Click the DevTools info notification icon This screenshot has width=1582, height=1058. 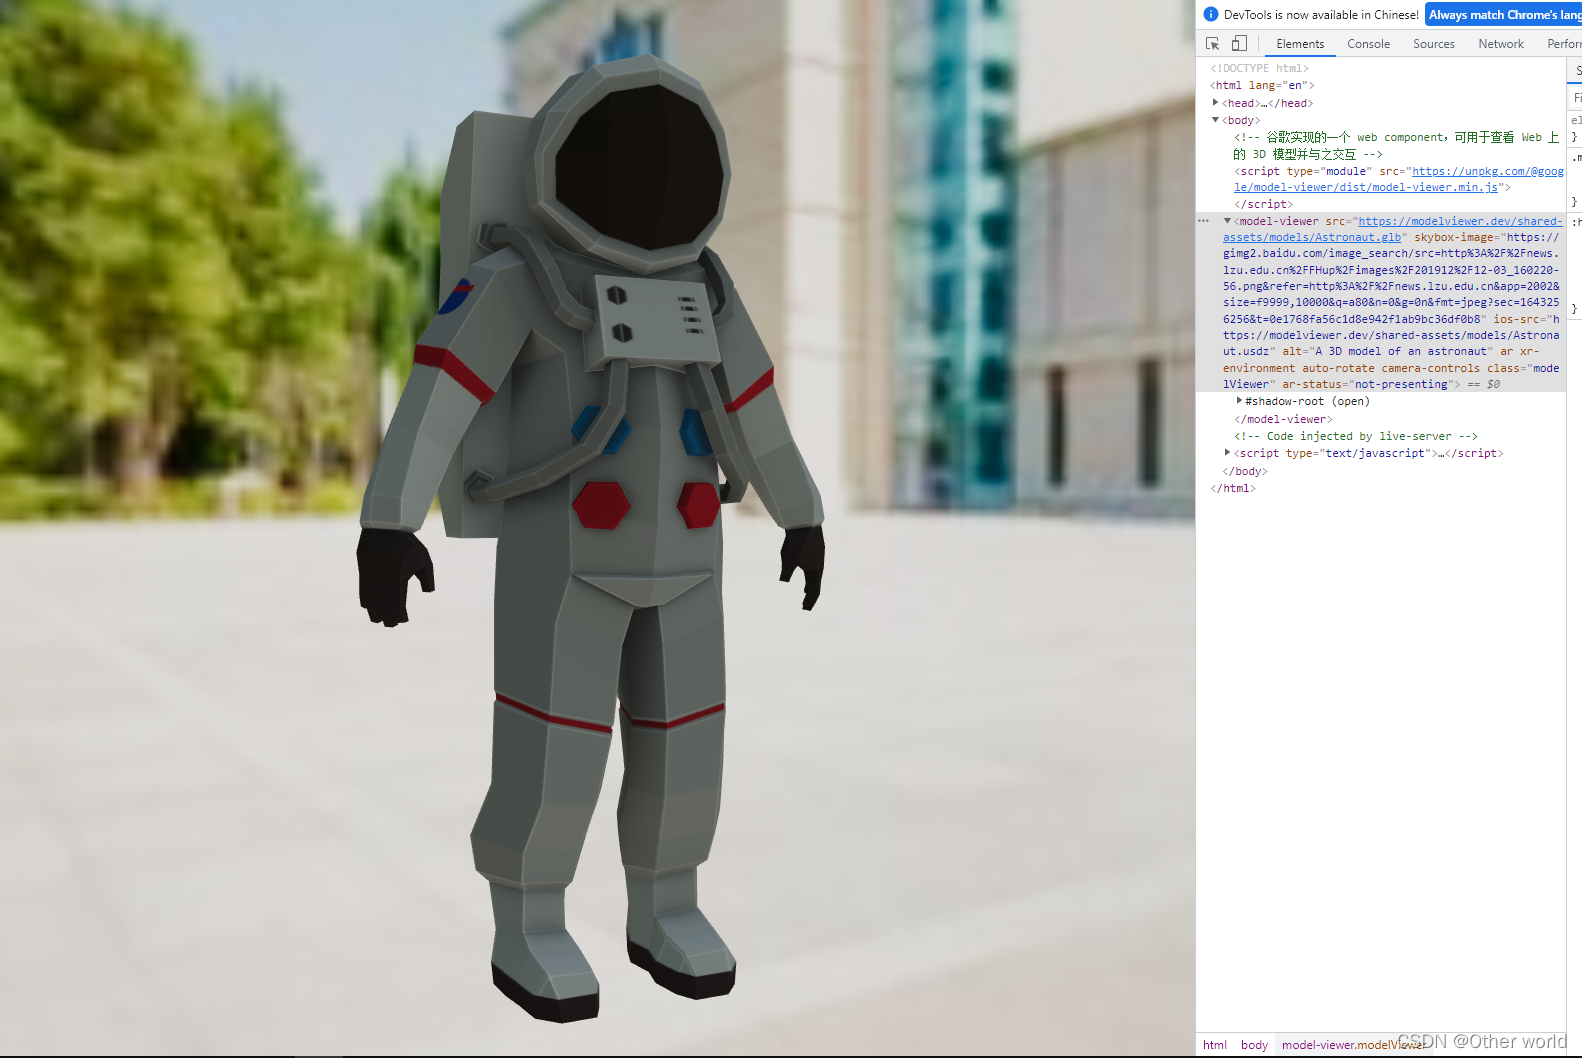(x=1211, y=14)
